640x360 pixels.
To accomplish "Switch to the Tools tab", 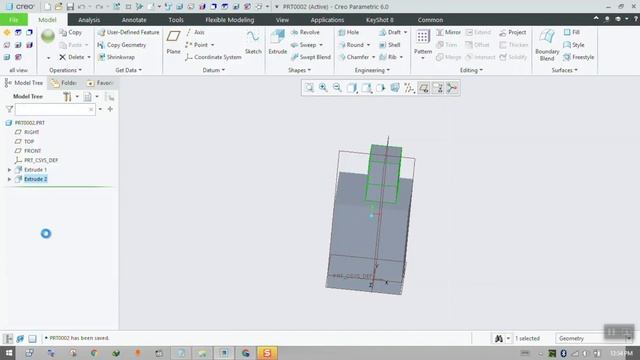I will click(176, 20).
